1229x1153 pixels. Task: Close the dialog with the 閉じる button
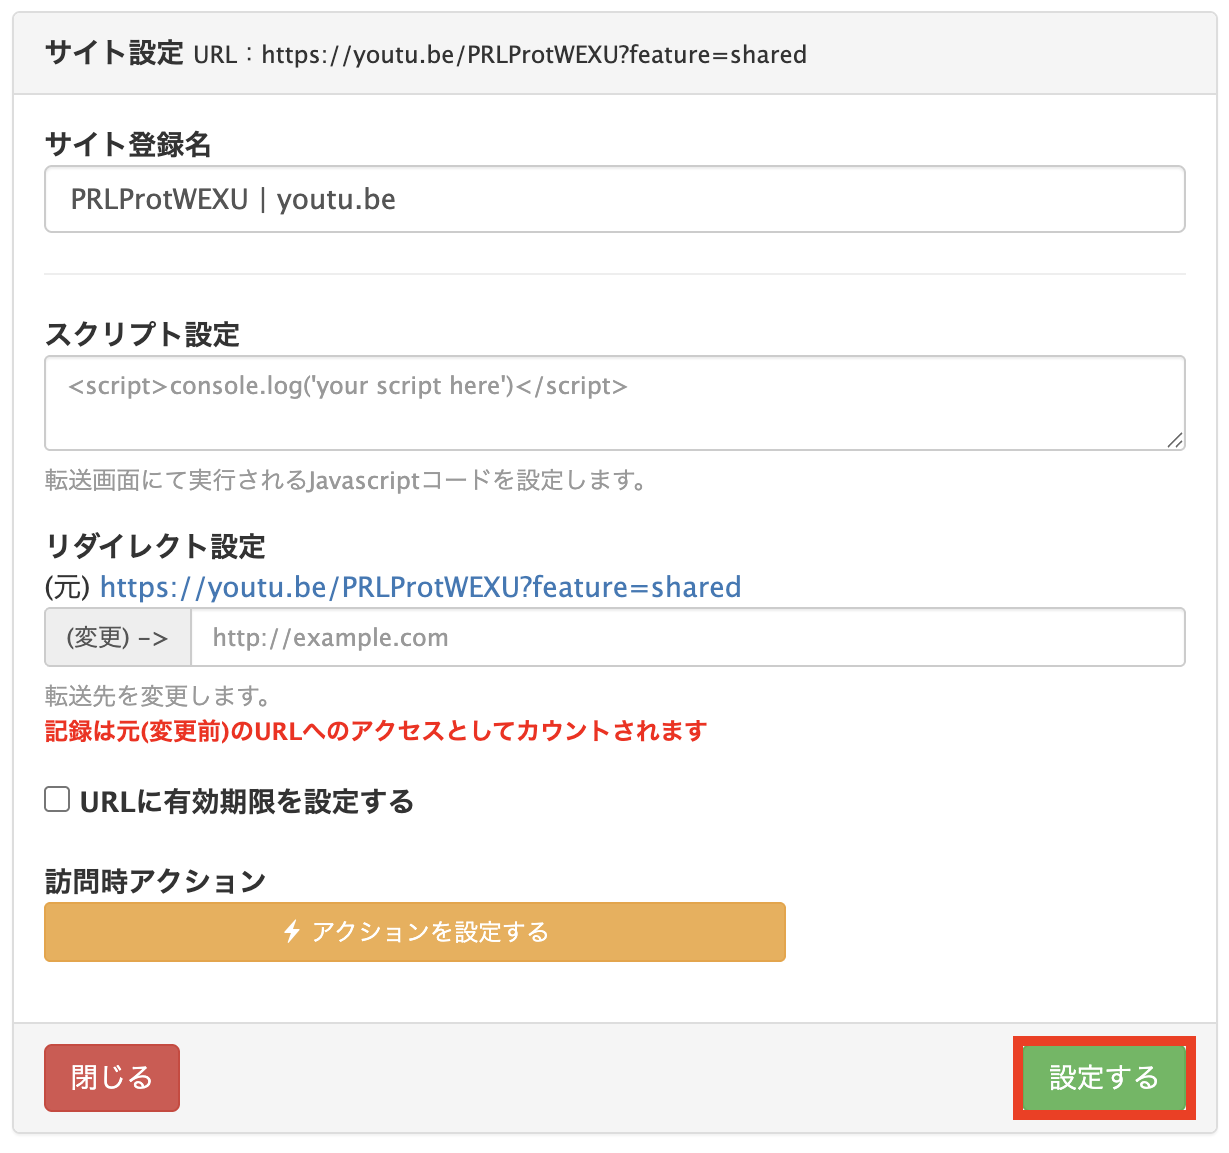pyautogui.click(x=112, y=1077)
